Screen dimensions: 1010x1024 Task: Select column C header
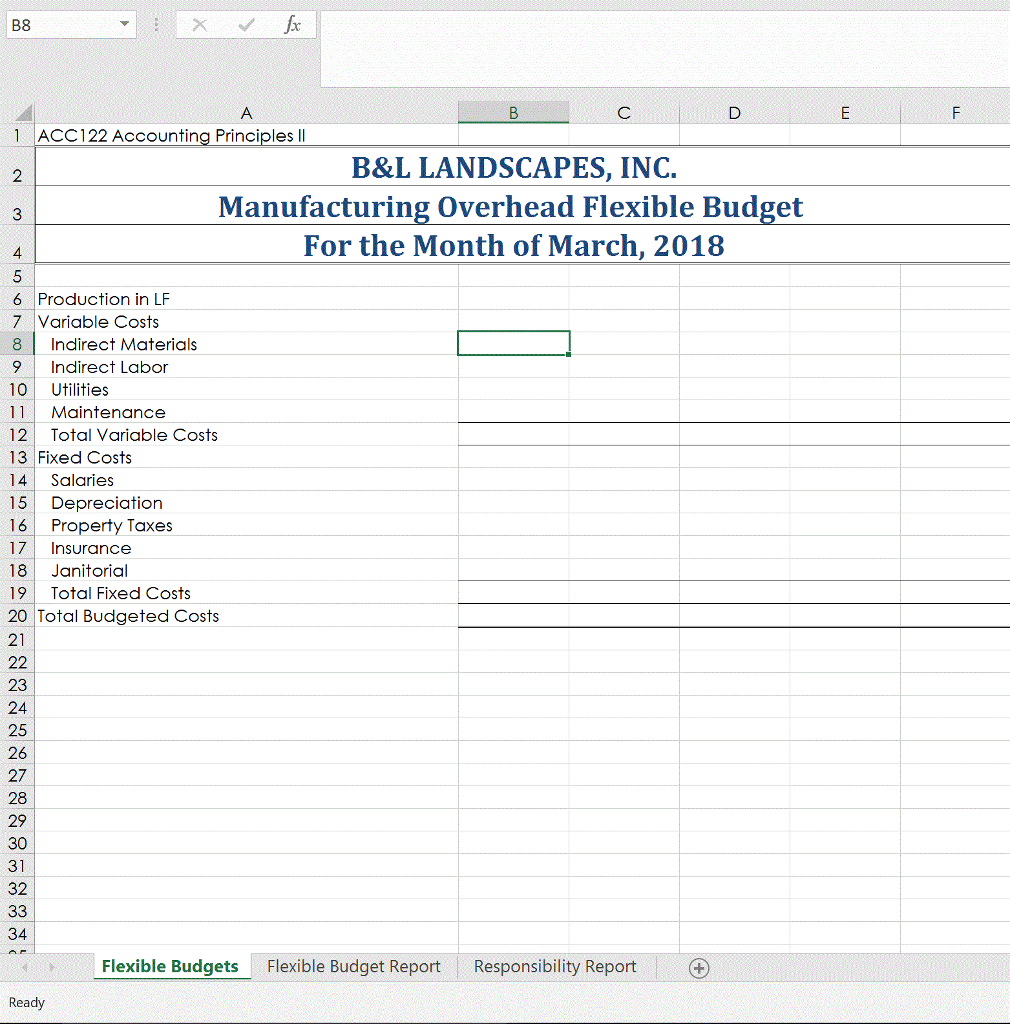[x=624, y=113]
